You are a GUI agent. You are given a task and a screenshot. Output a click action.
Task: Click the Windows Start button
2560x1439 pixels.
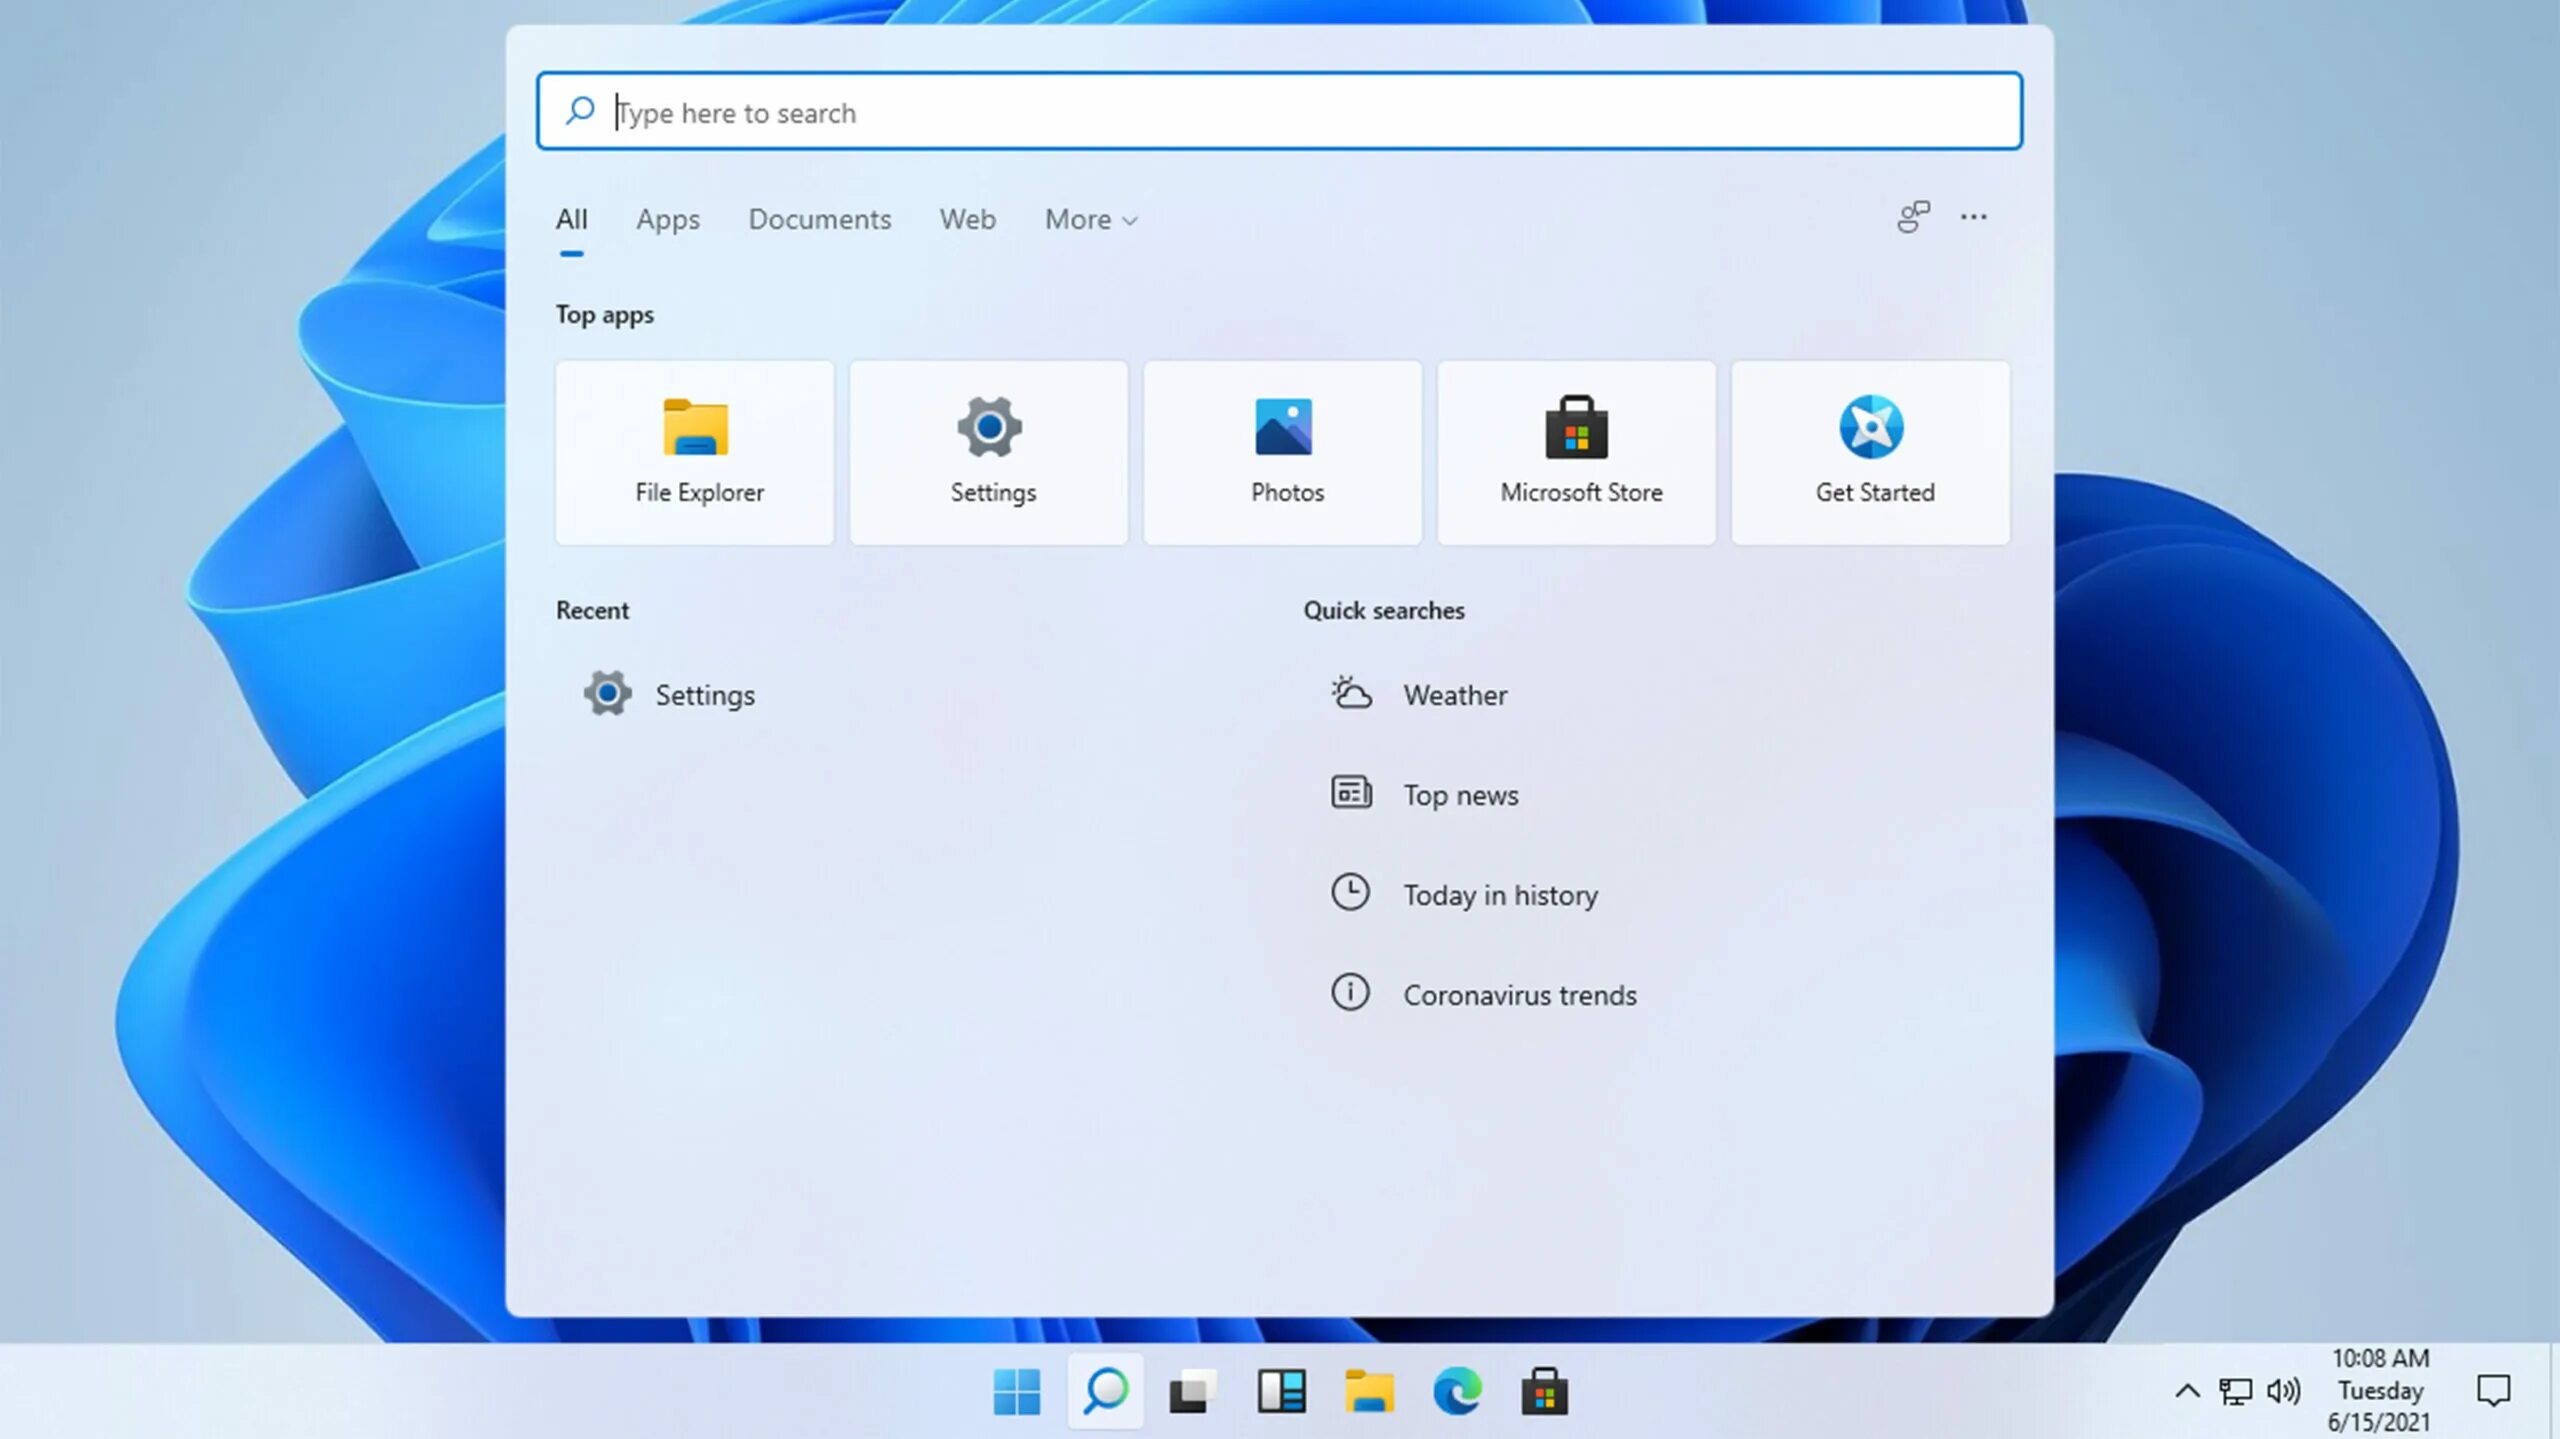click(1018, 1392)
